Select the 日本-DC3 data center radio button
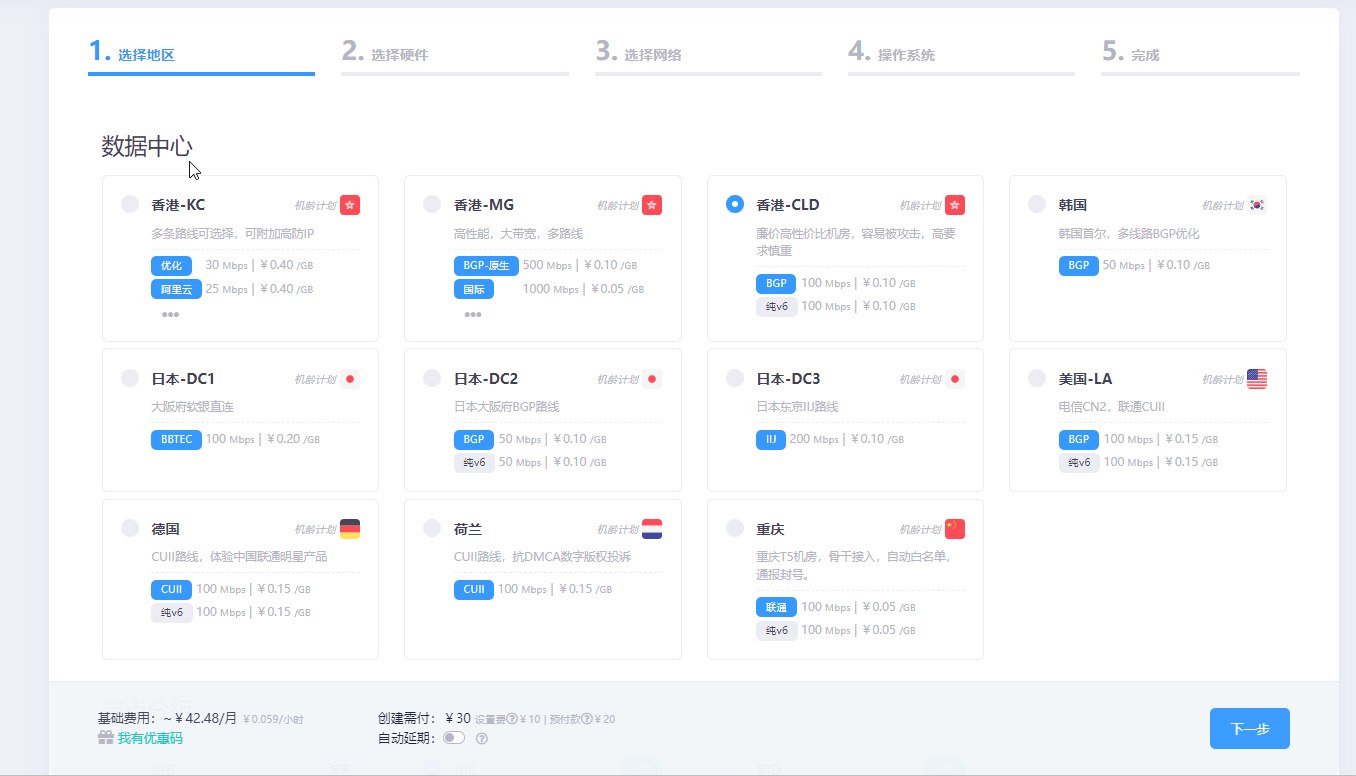The height and width of the screenshot is (776, 1356). click(x=735, y=378)
